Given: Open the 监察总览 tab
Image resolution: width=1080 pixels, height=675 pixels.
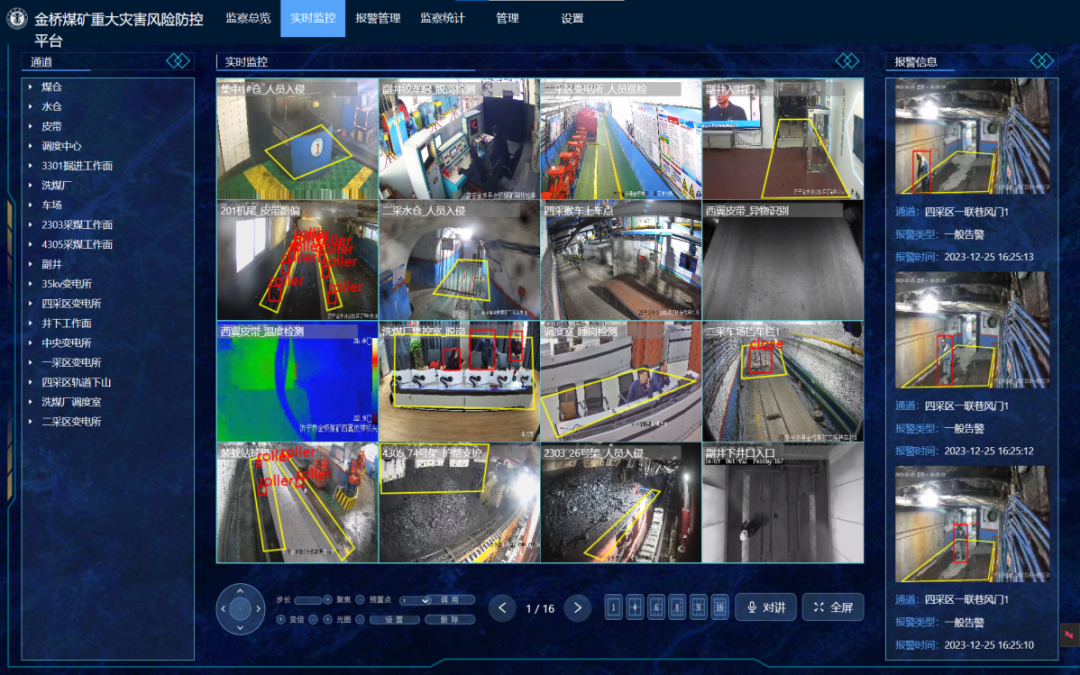Looking at the screenshot, I should click(248, 18).
